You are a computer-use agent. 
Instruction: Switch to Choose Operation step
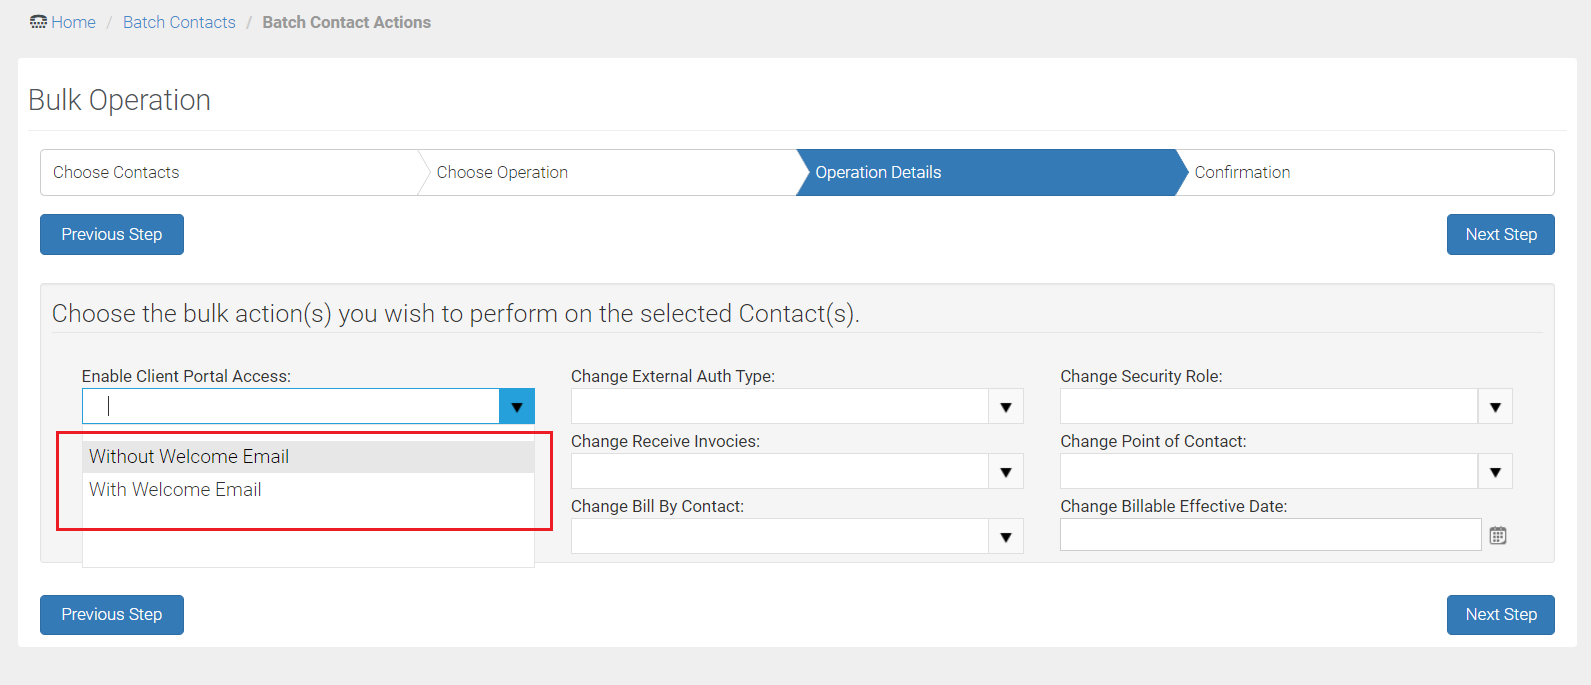click(502, 173)
